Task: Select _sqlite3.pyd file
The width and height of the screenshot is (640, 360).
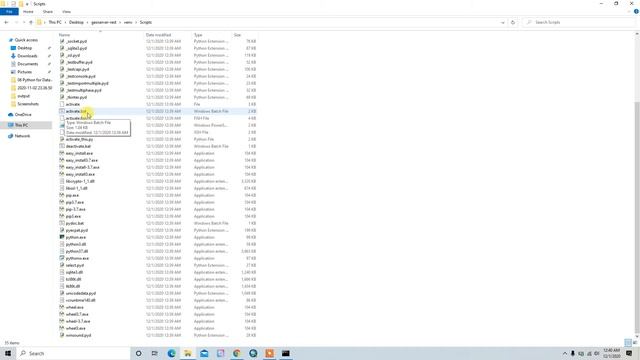Action: [x=76, y=48]
